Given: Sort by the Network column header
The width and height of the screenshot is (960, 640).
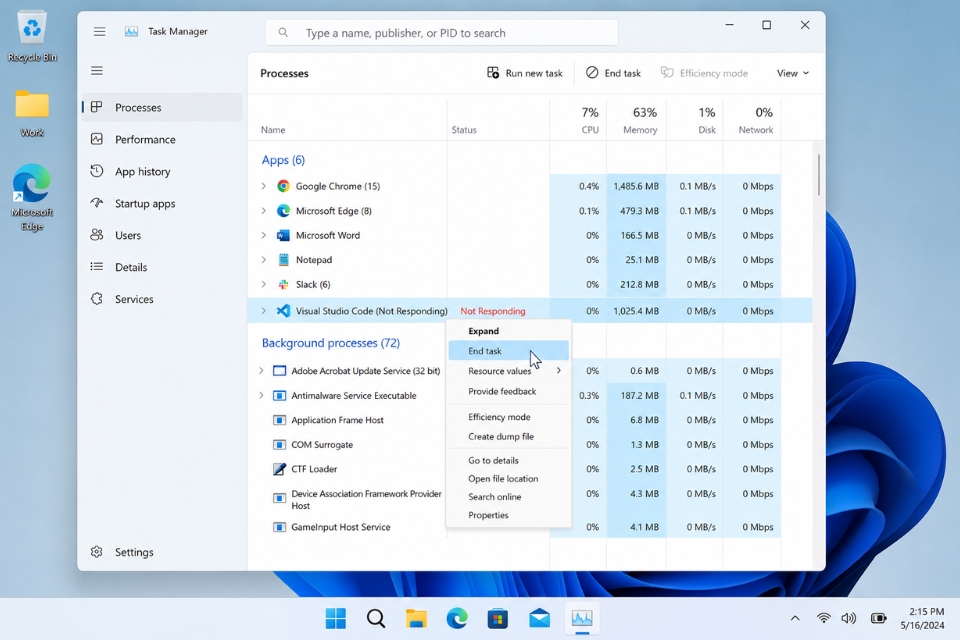Looking at the screenshot, I should 752,120.
